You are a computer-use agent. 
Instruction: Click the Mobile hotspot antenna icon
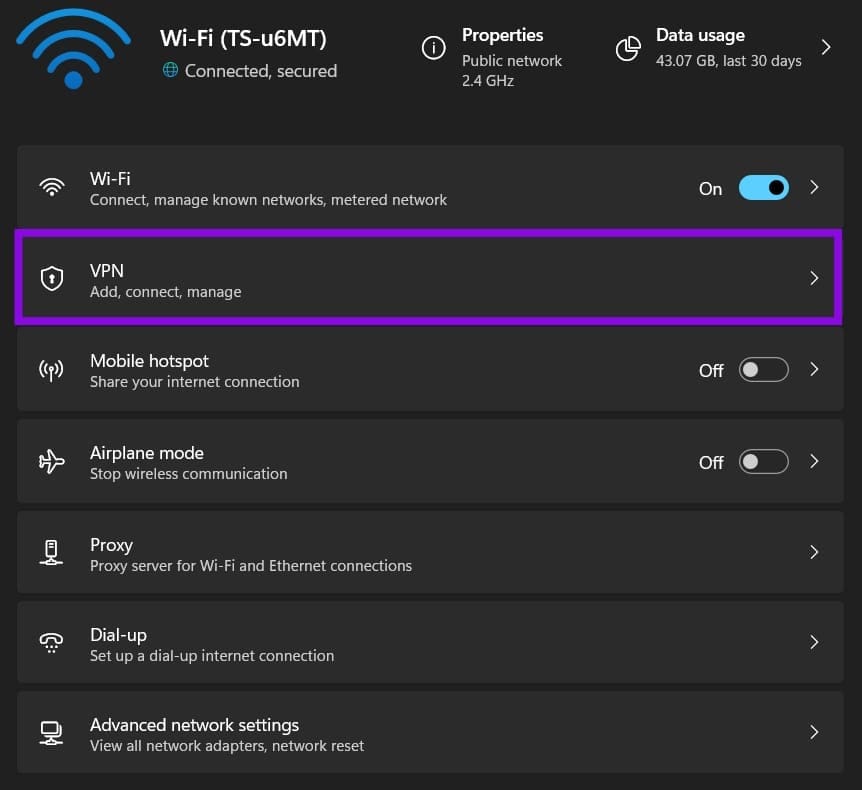click(51, 370)
